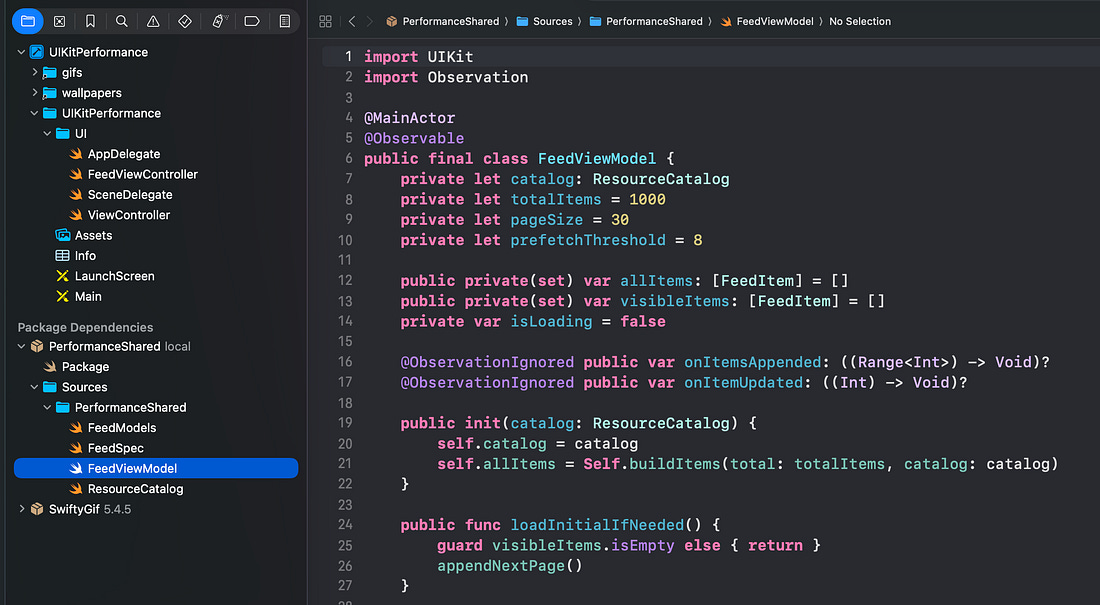Viewport: 1100px width, 605px height.
Task: Click 'import Observation' line
Action: pos(446,77)
